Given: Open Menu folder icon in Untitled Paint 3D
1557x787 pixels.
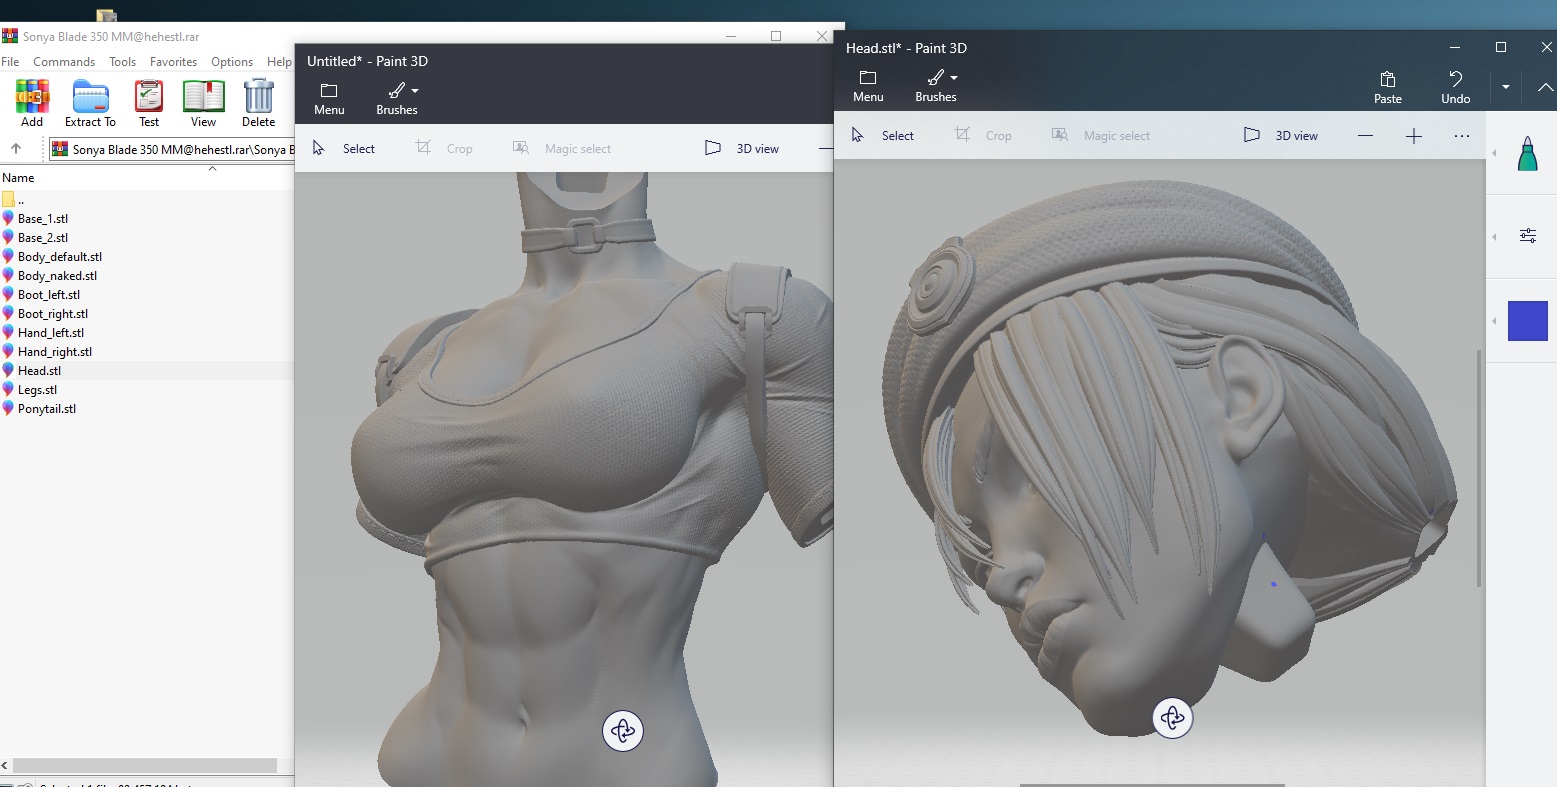Looking at the screenshot, I should point(329,99).
